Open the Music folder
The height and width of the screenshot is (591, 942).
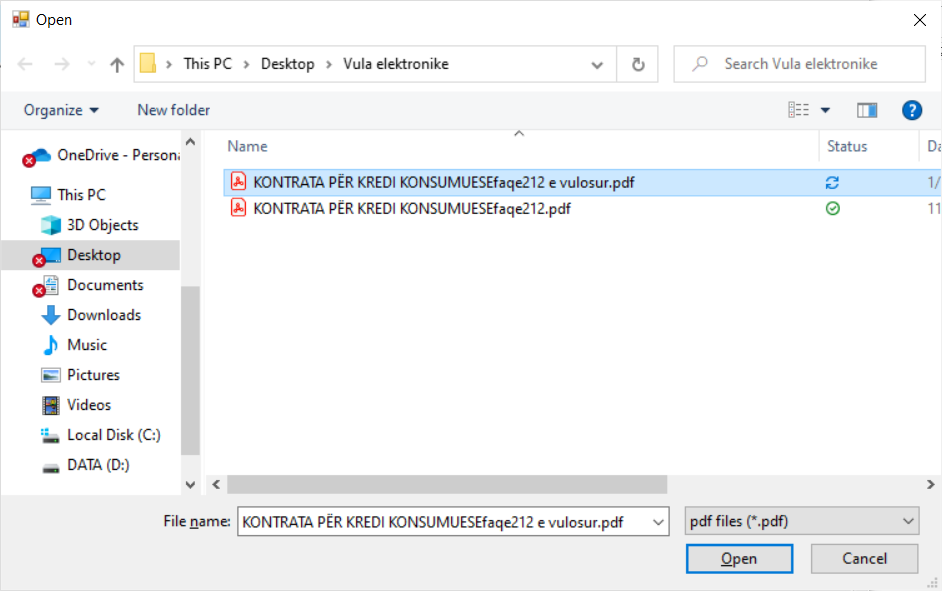(x=74, y=345)
